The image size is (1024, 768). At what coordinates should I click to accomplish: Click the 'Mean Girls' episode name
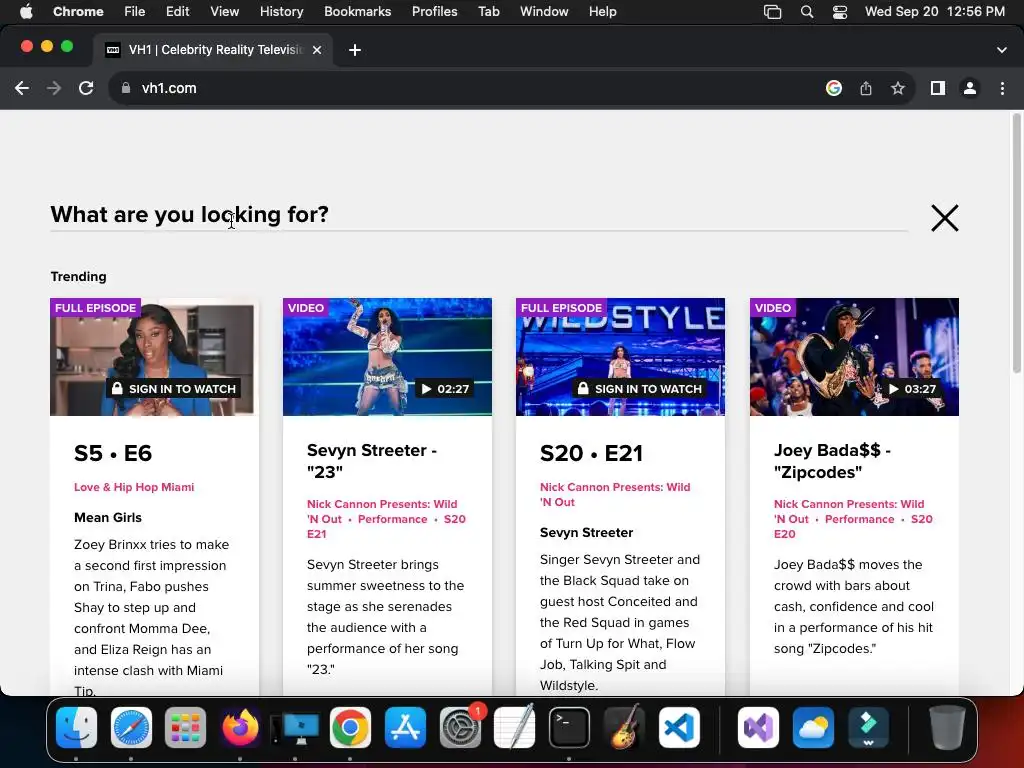pos(108,517)
